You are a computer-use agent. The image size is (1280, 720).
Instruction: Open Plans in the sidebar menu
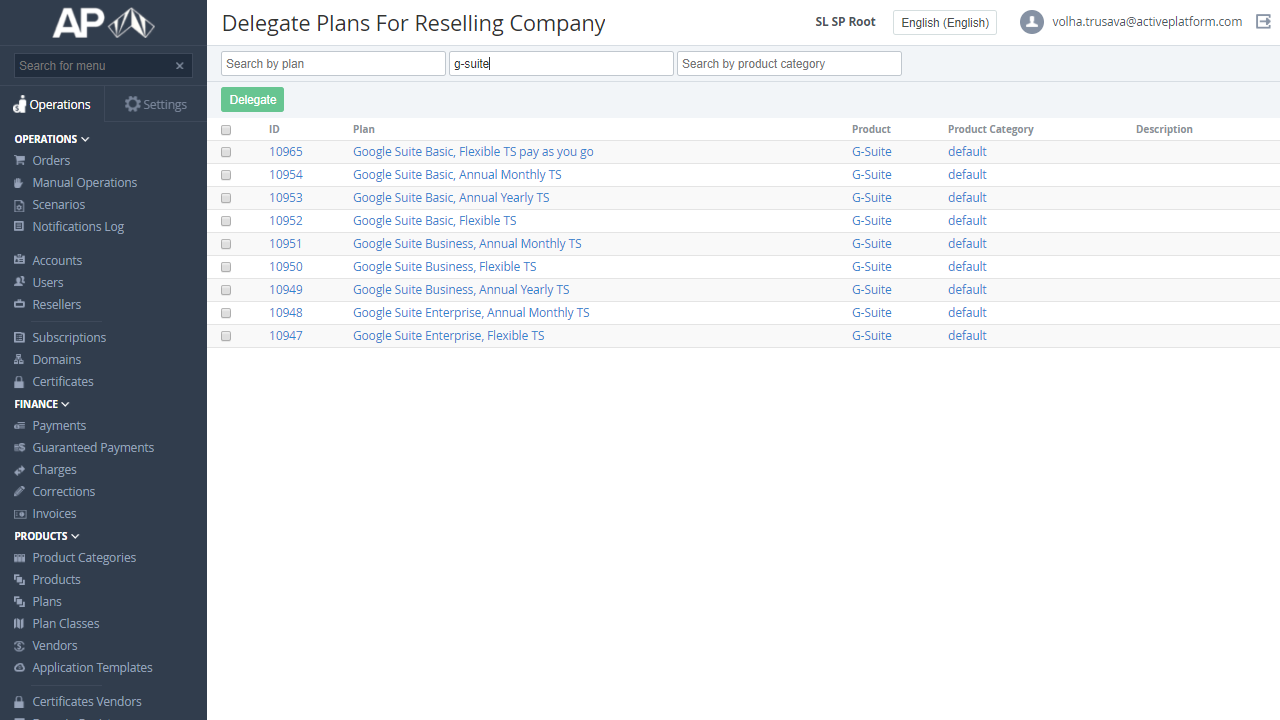(x=47, y=601)
